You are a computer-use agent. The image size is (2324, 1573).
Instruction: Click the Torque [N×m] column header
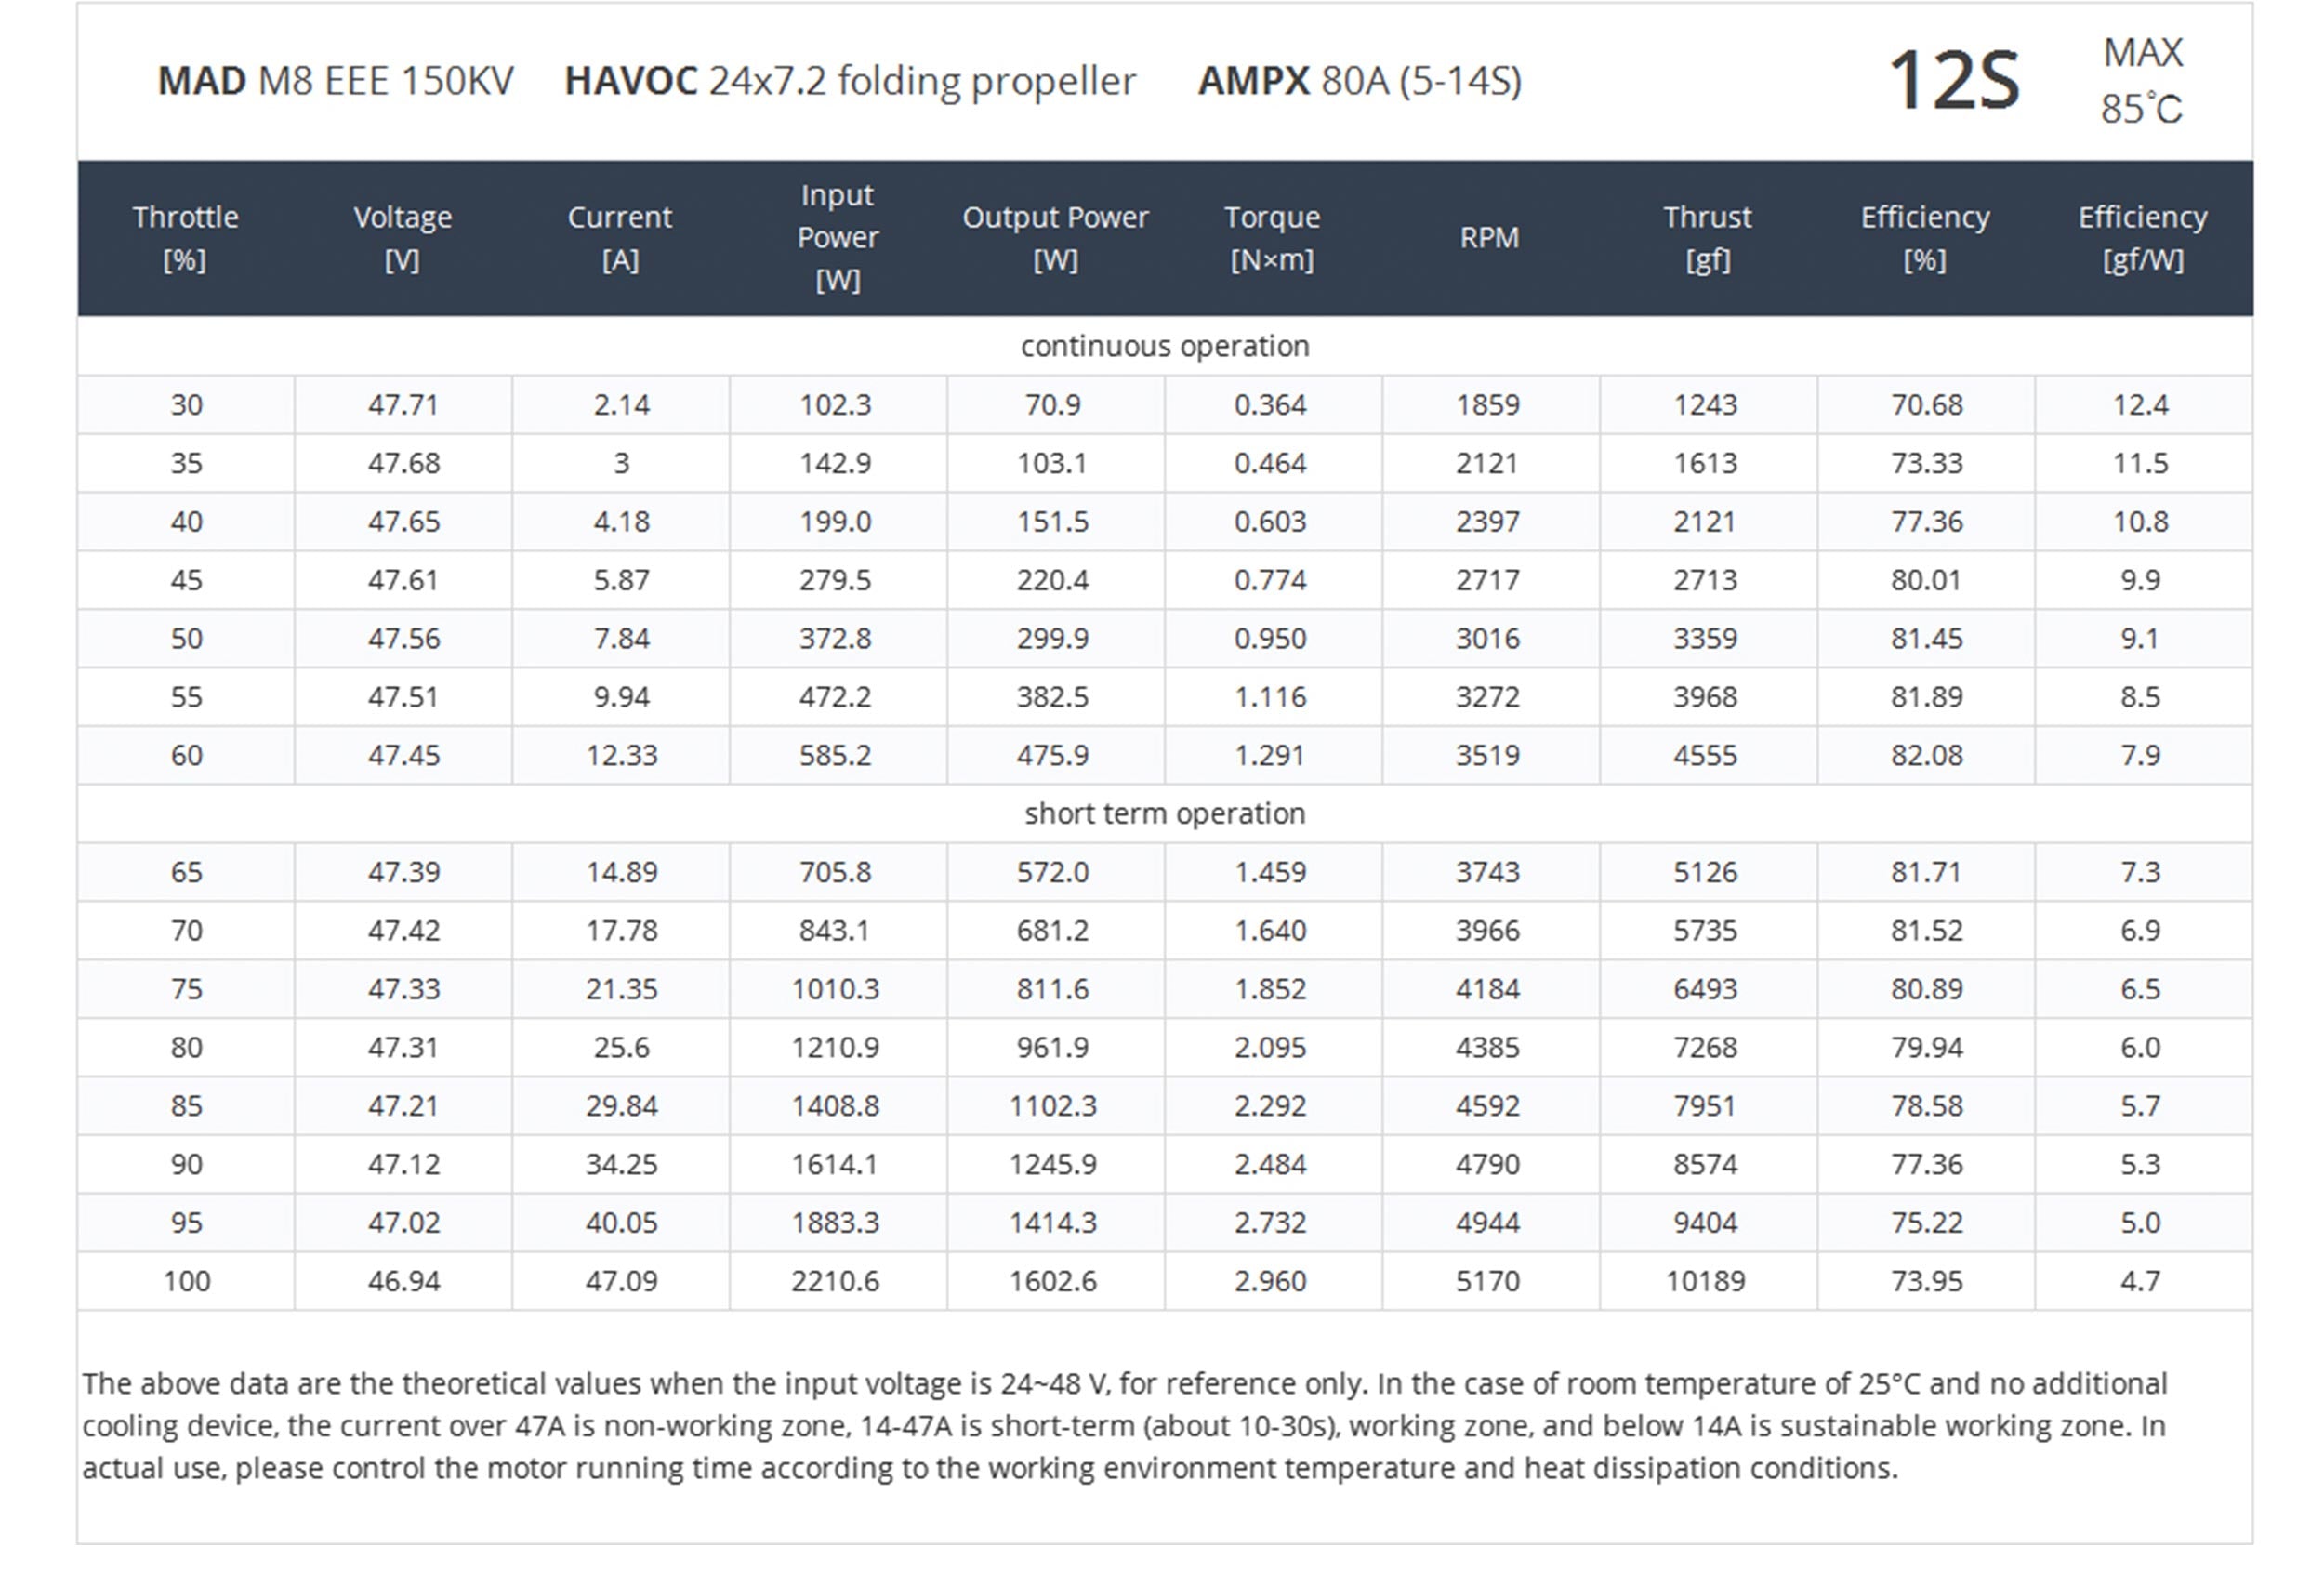tap(1272, 238)
